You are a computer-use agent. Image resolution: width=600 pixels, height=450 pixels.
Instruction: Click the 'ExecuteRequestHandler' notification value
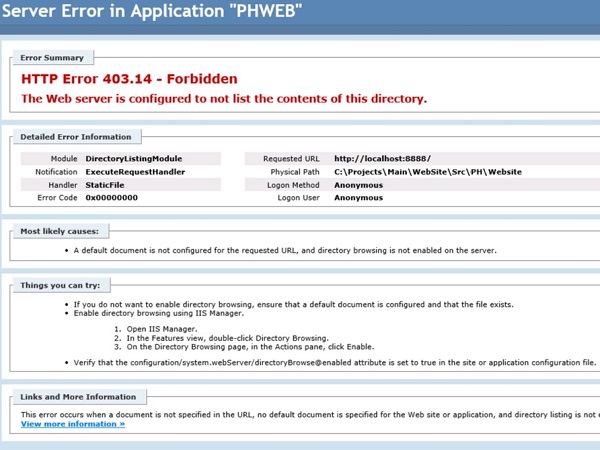[135, 172]
